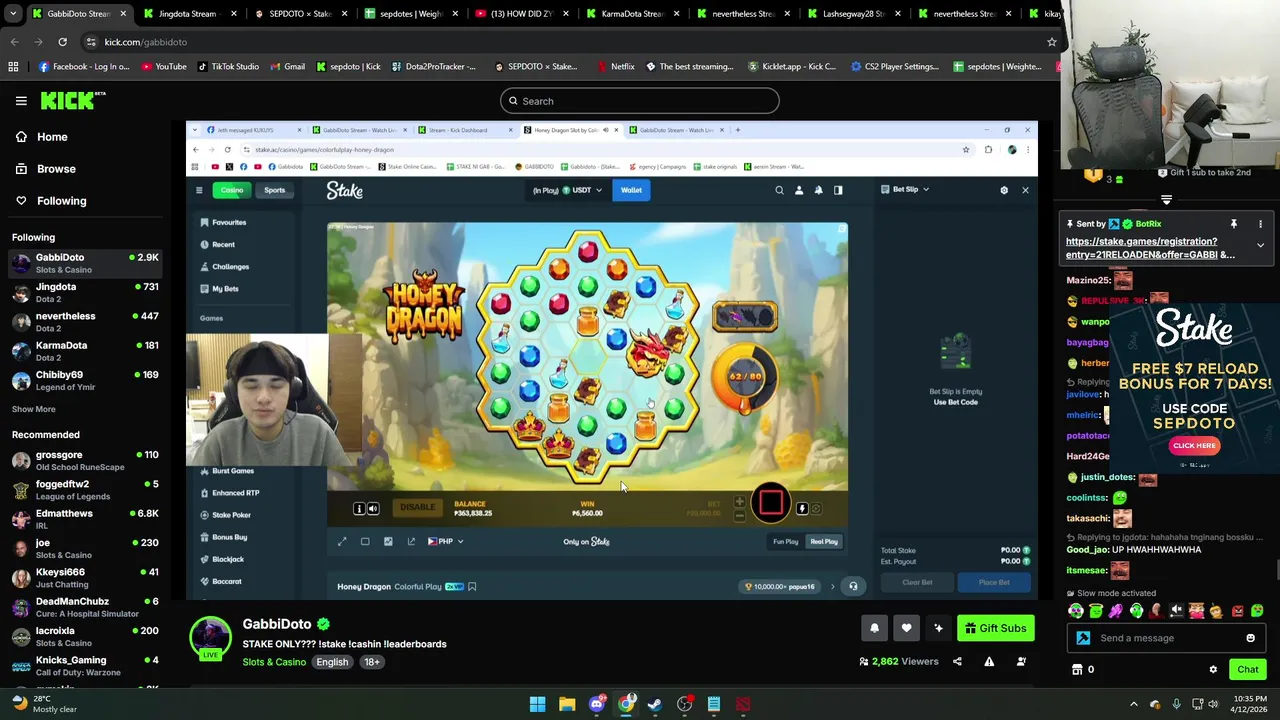This screenshot has height=720, width=1280.
Task: Open the viewer list user icon
Action: tap(1021, 661)
